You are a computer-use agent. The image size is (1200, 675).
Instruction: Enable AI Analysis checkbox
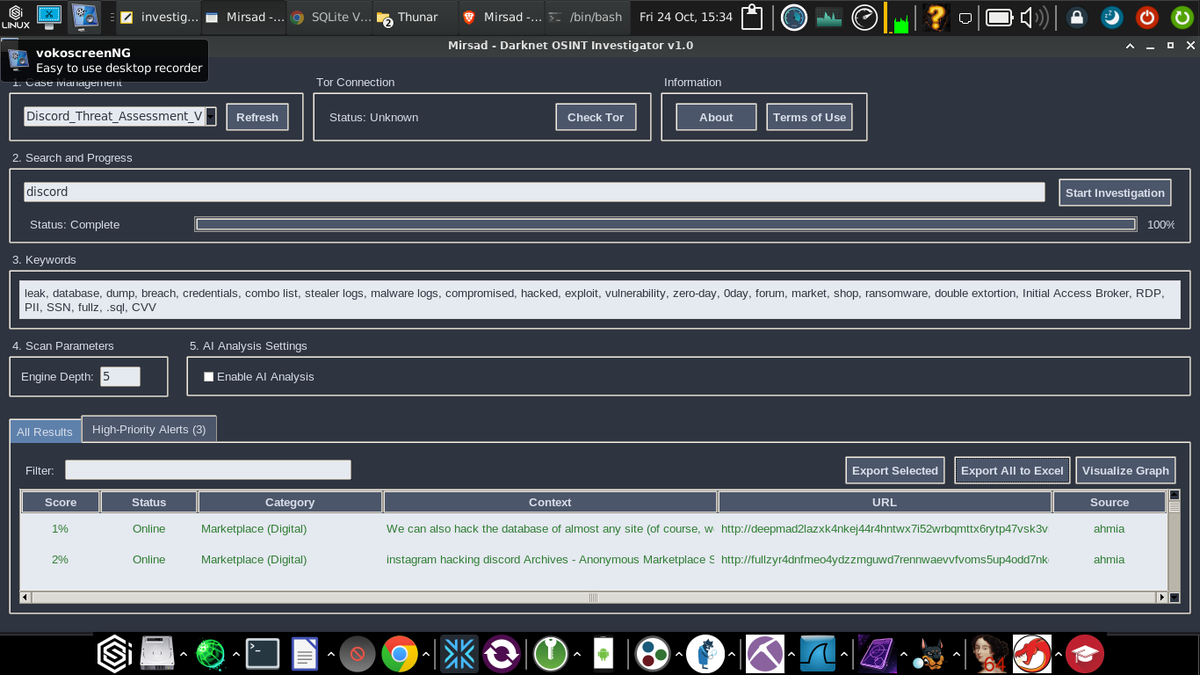(209, 377)
